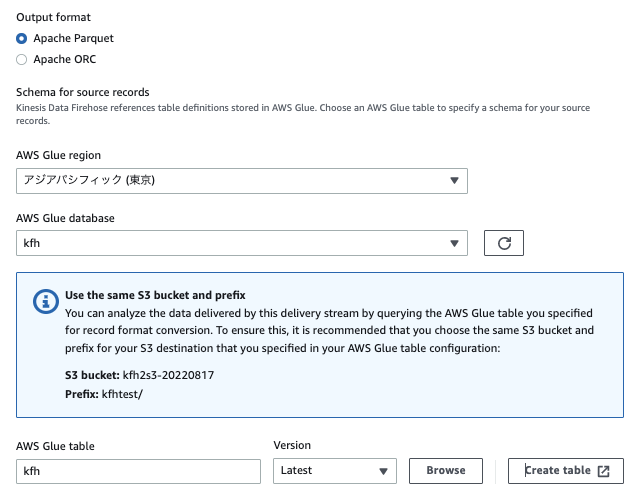The height and width of the screenshot is (498, 640).
Task: Click the 'AWS Glue region' label
Action: [x=58, y=155]
